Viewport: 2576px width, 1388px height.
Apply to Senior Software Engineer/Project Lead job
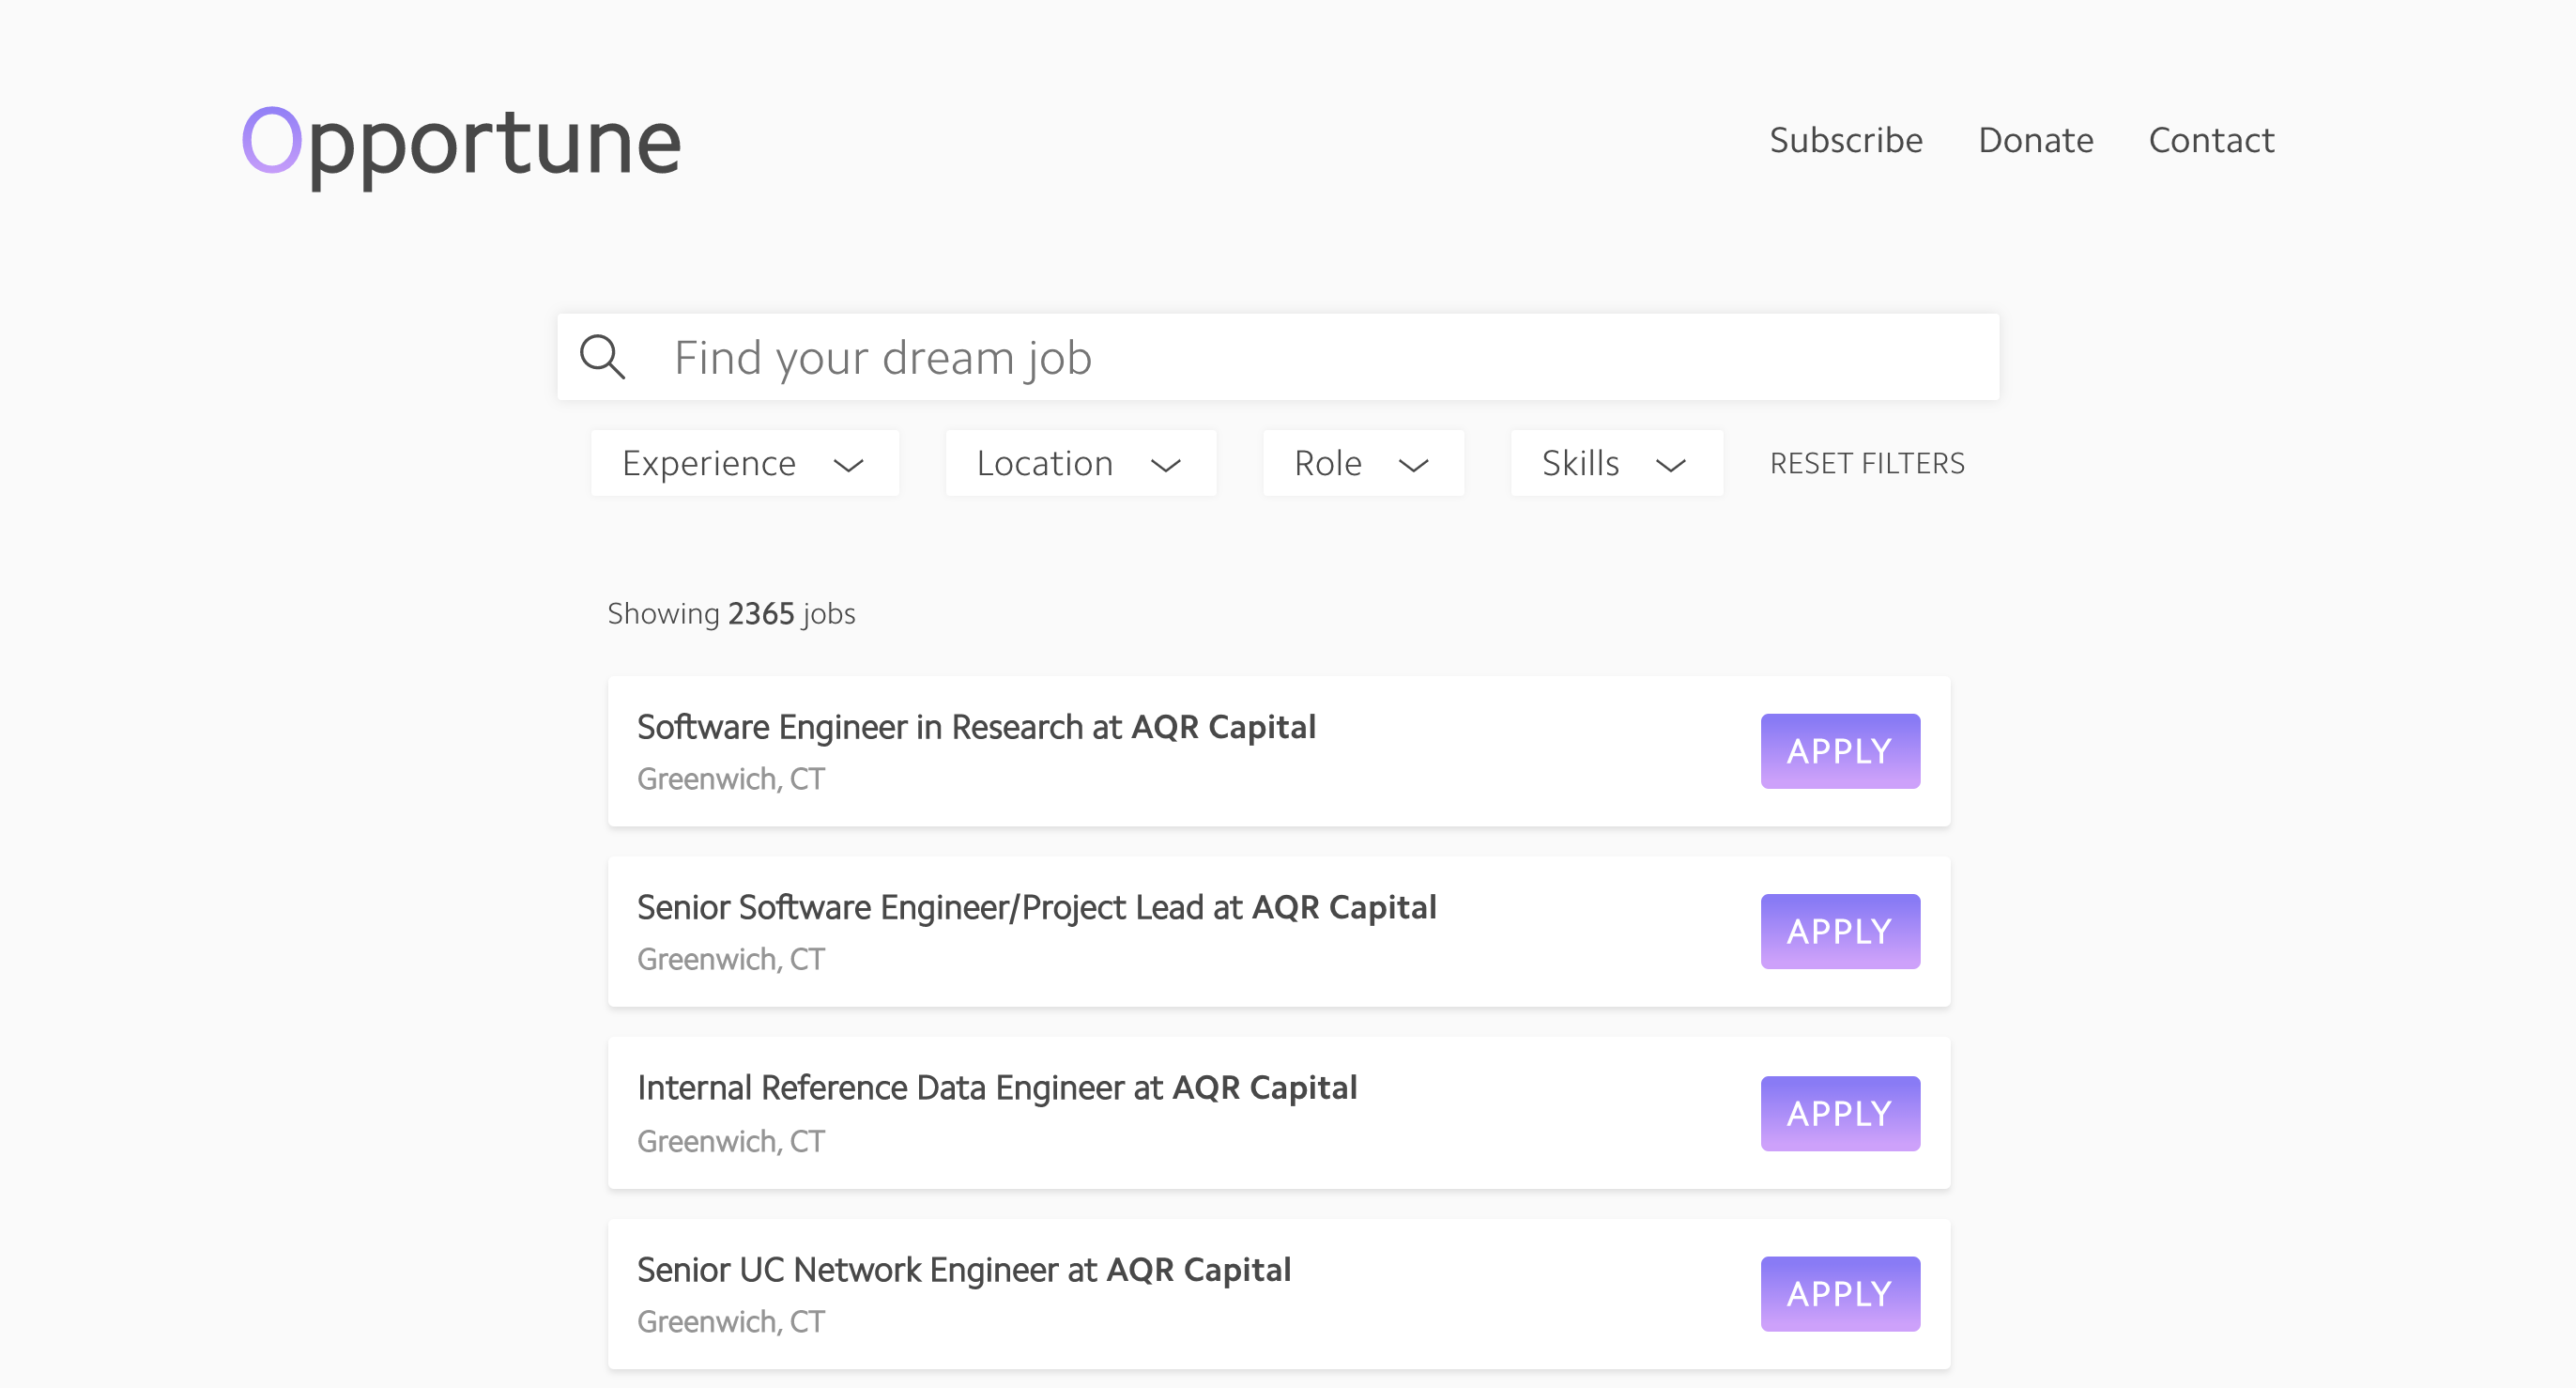(x=1838, y=931)
